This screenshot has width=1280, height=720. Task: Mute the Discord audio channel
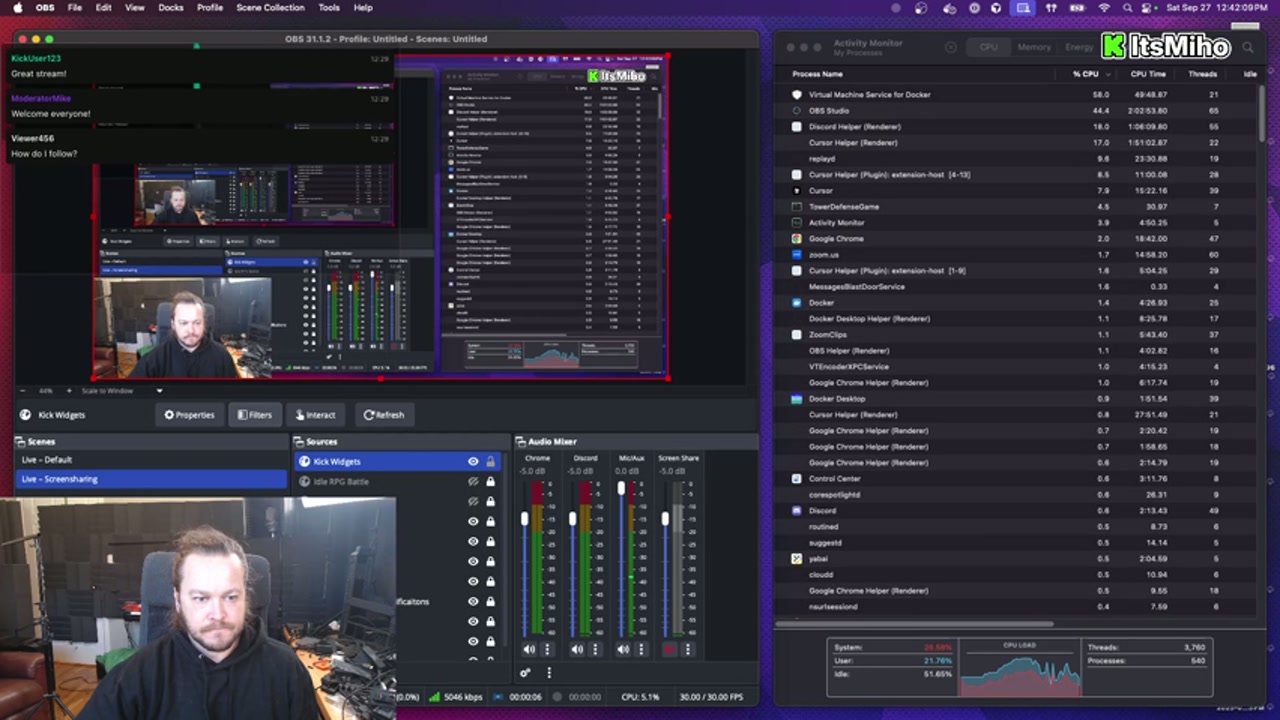tap(577, 649)
